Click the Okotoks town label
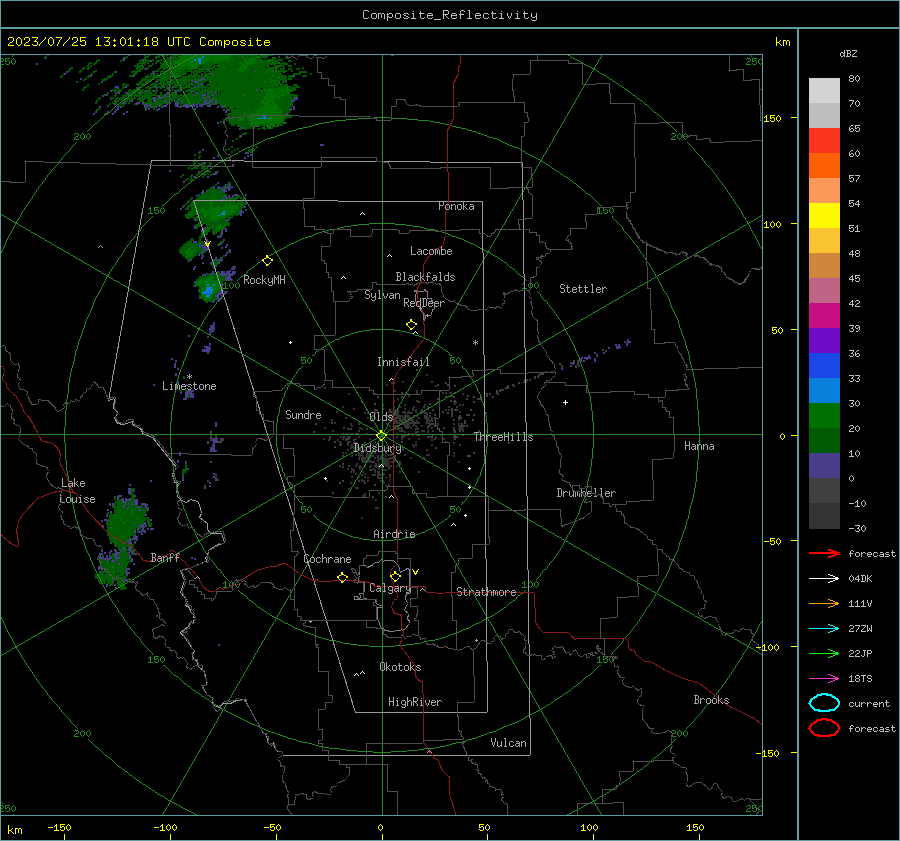 400,667
